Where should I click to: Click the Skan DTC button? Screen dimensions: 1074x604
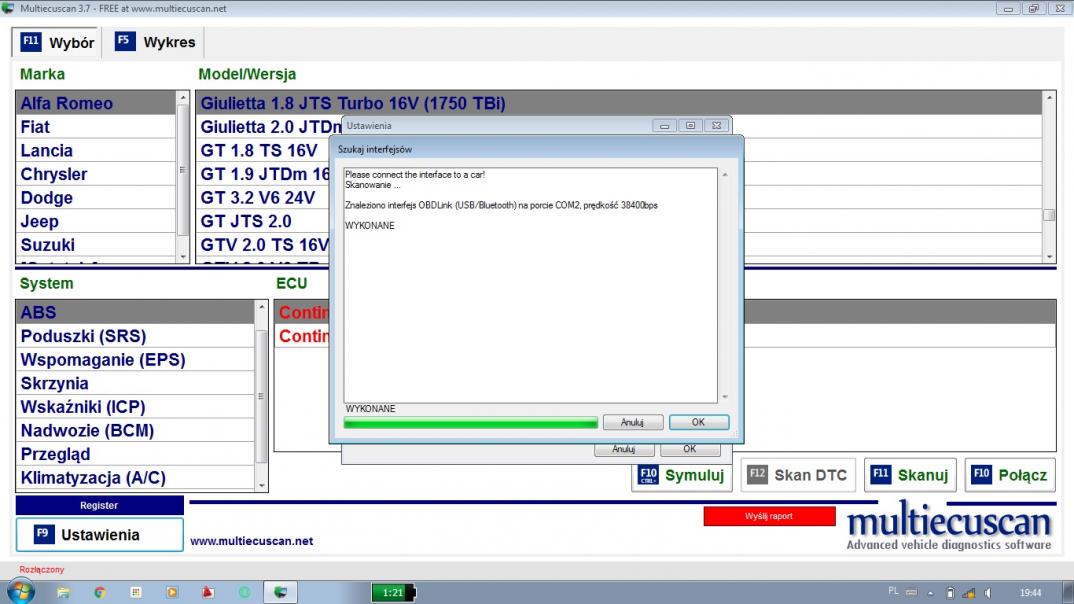tap(798, 475)
